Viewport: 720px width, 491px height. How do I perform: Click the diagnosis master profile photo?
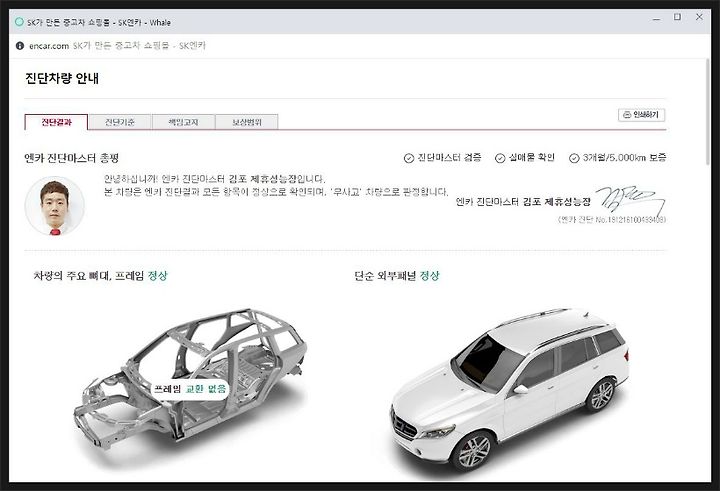pyautogui.click(x=55, y=206)
